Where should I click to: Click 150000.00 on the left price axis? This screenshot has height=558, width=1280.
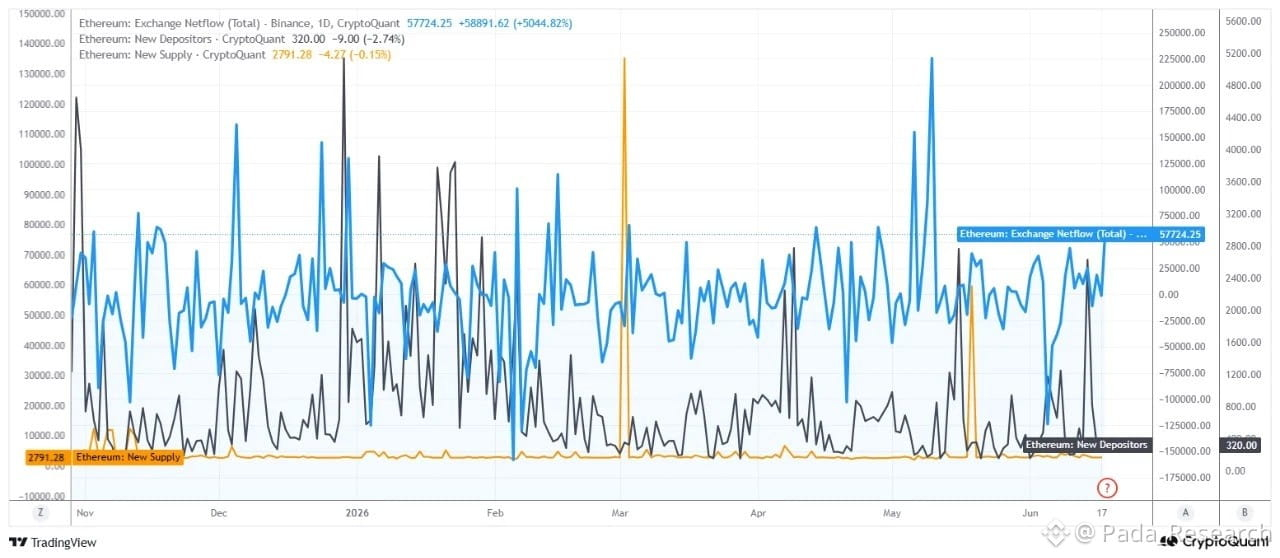pyautogui.click(x=42, y=14)
